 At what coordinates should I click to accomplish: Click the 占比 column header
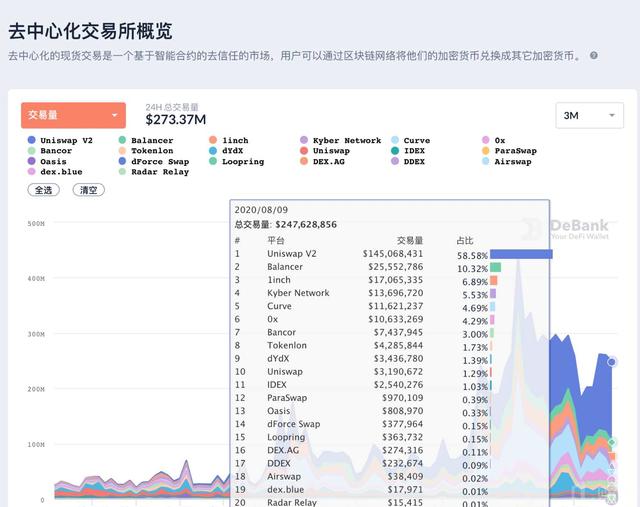pyautogui.click(x=465, y=241)
